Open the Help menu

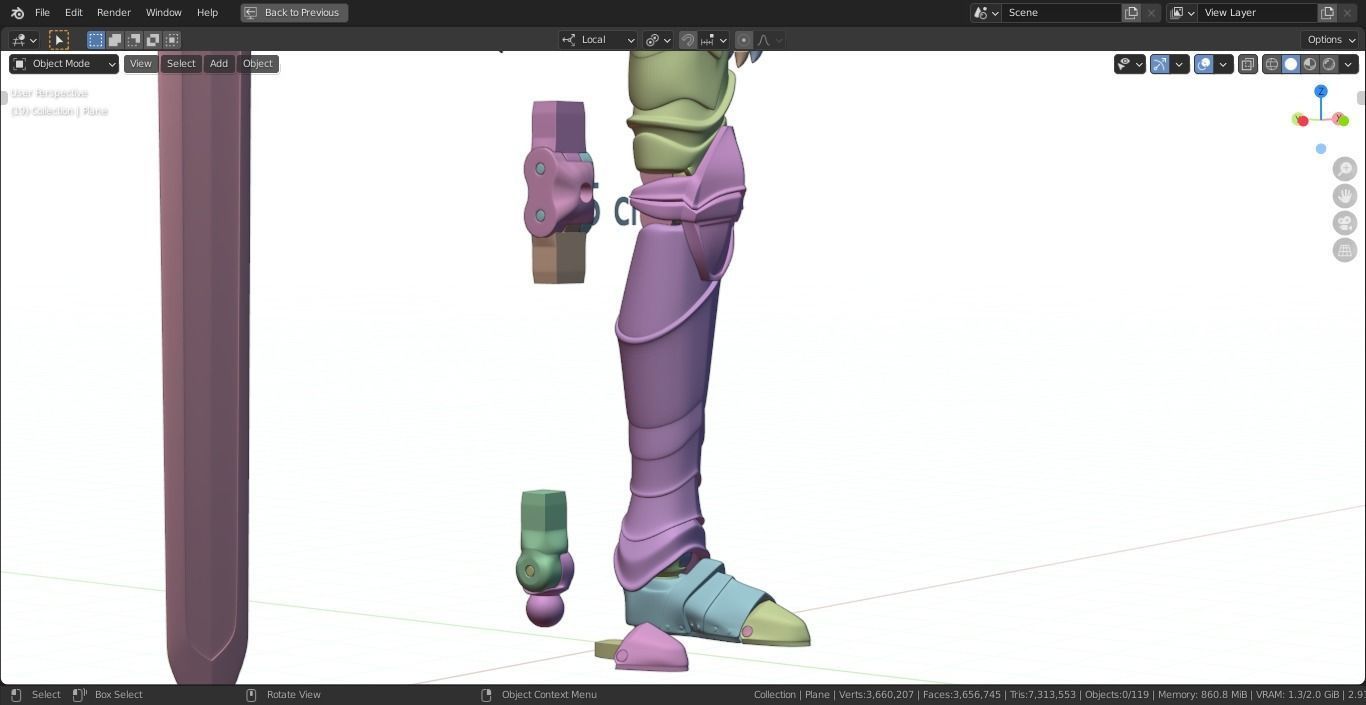[207, 13]
